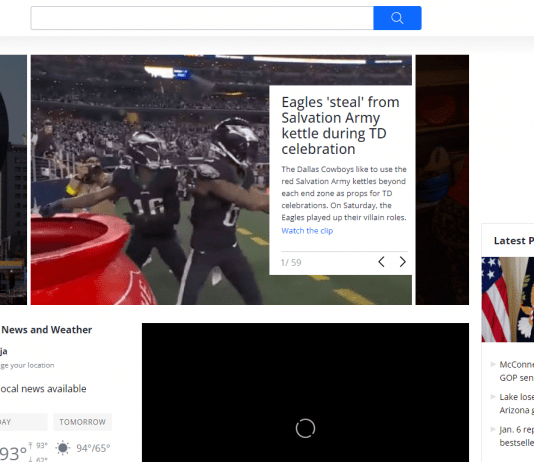Click the Eagles touchdown celebration photo

tap(150, 179)
